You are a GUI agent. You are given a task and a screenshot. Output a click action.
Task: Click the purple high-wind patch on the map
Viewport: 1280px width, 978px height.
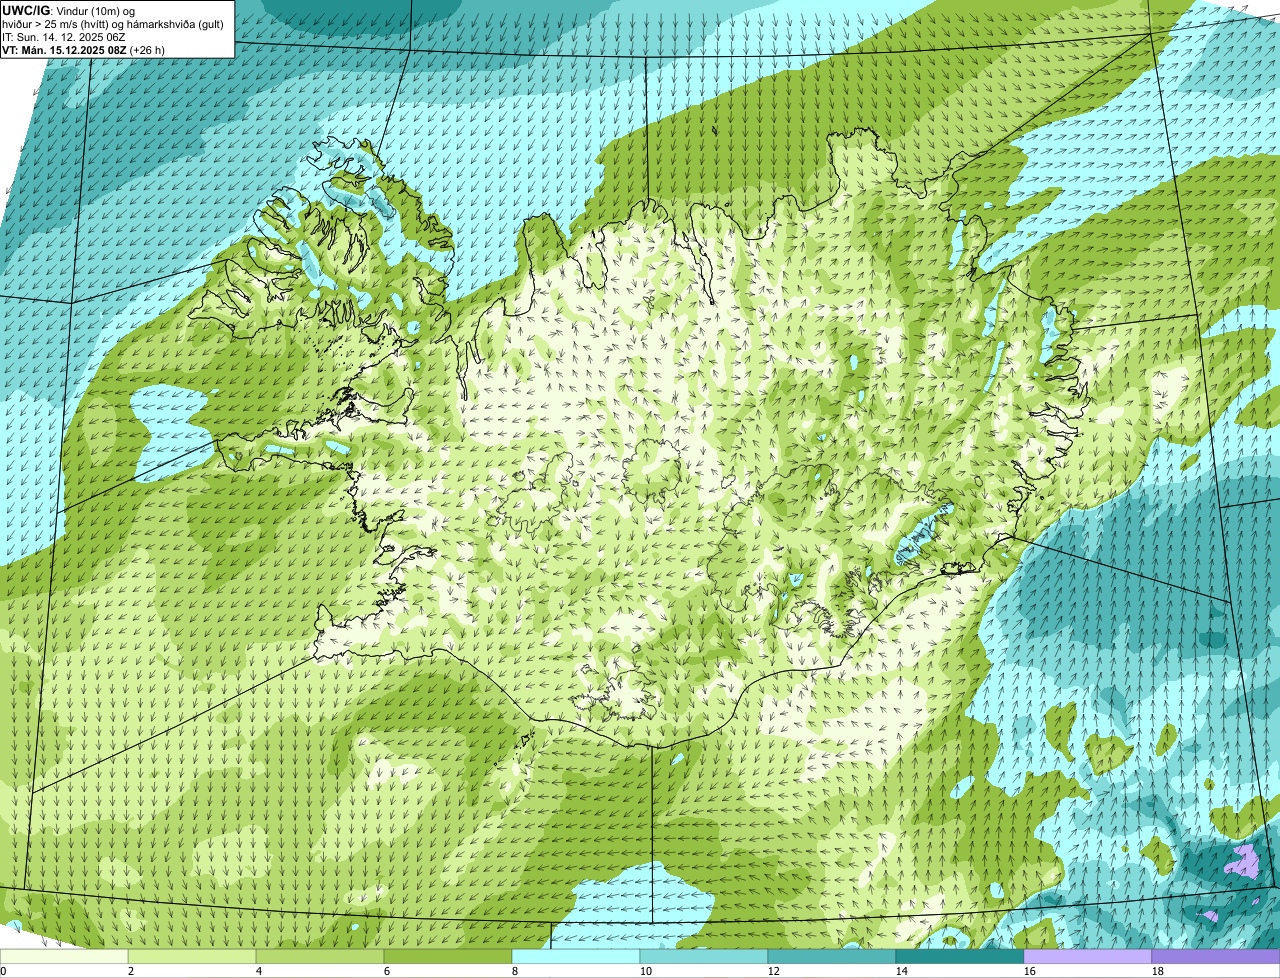(1244, 859)
